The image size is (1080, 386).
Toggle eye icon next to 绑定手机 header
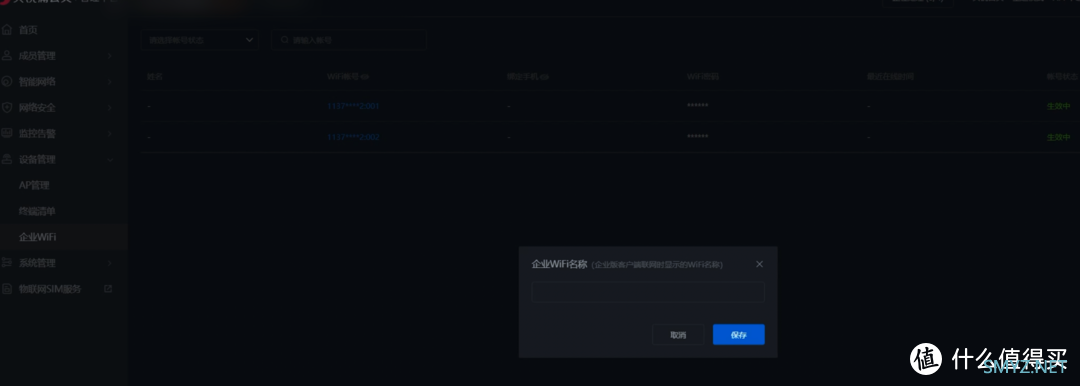[x=544, y=77]
